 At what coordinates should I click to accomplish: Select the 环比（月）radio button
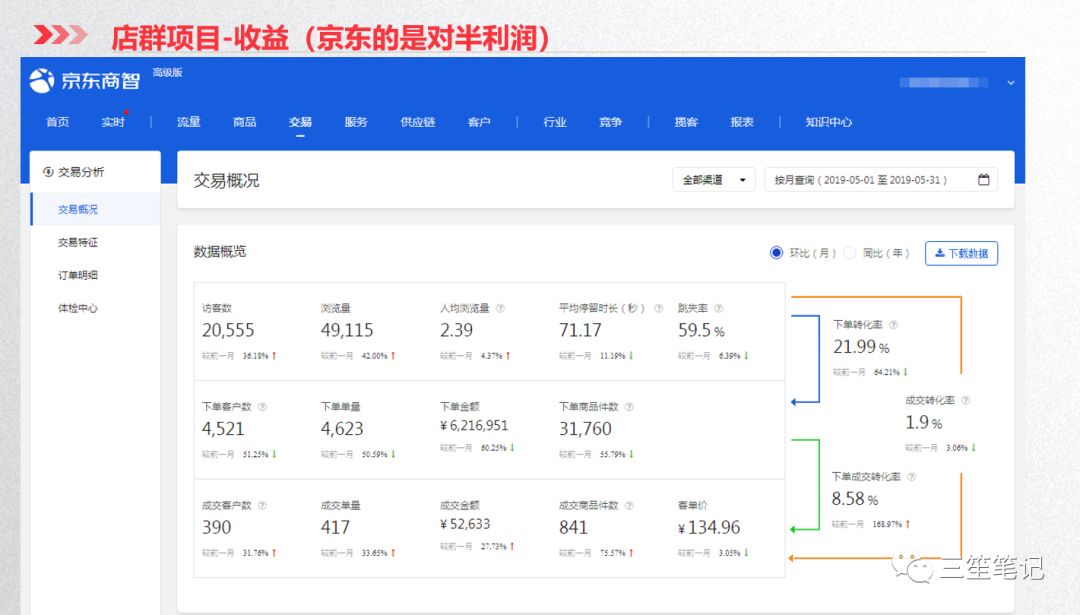(776, 253)
